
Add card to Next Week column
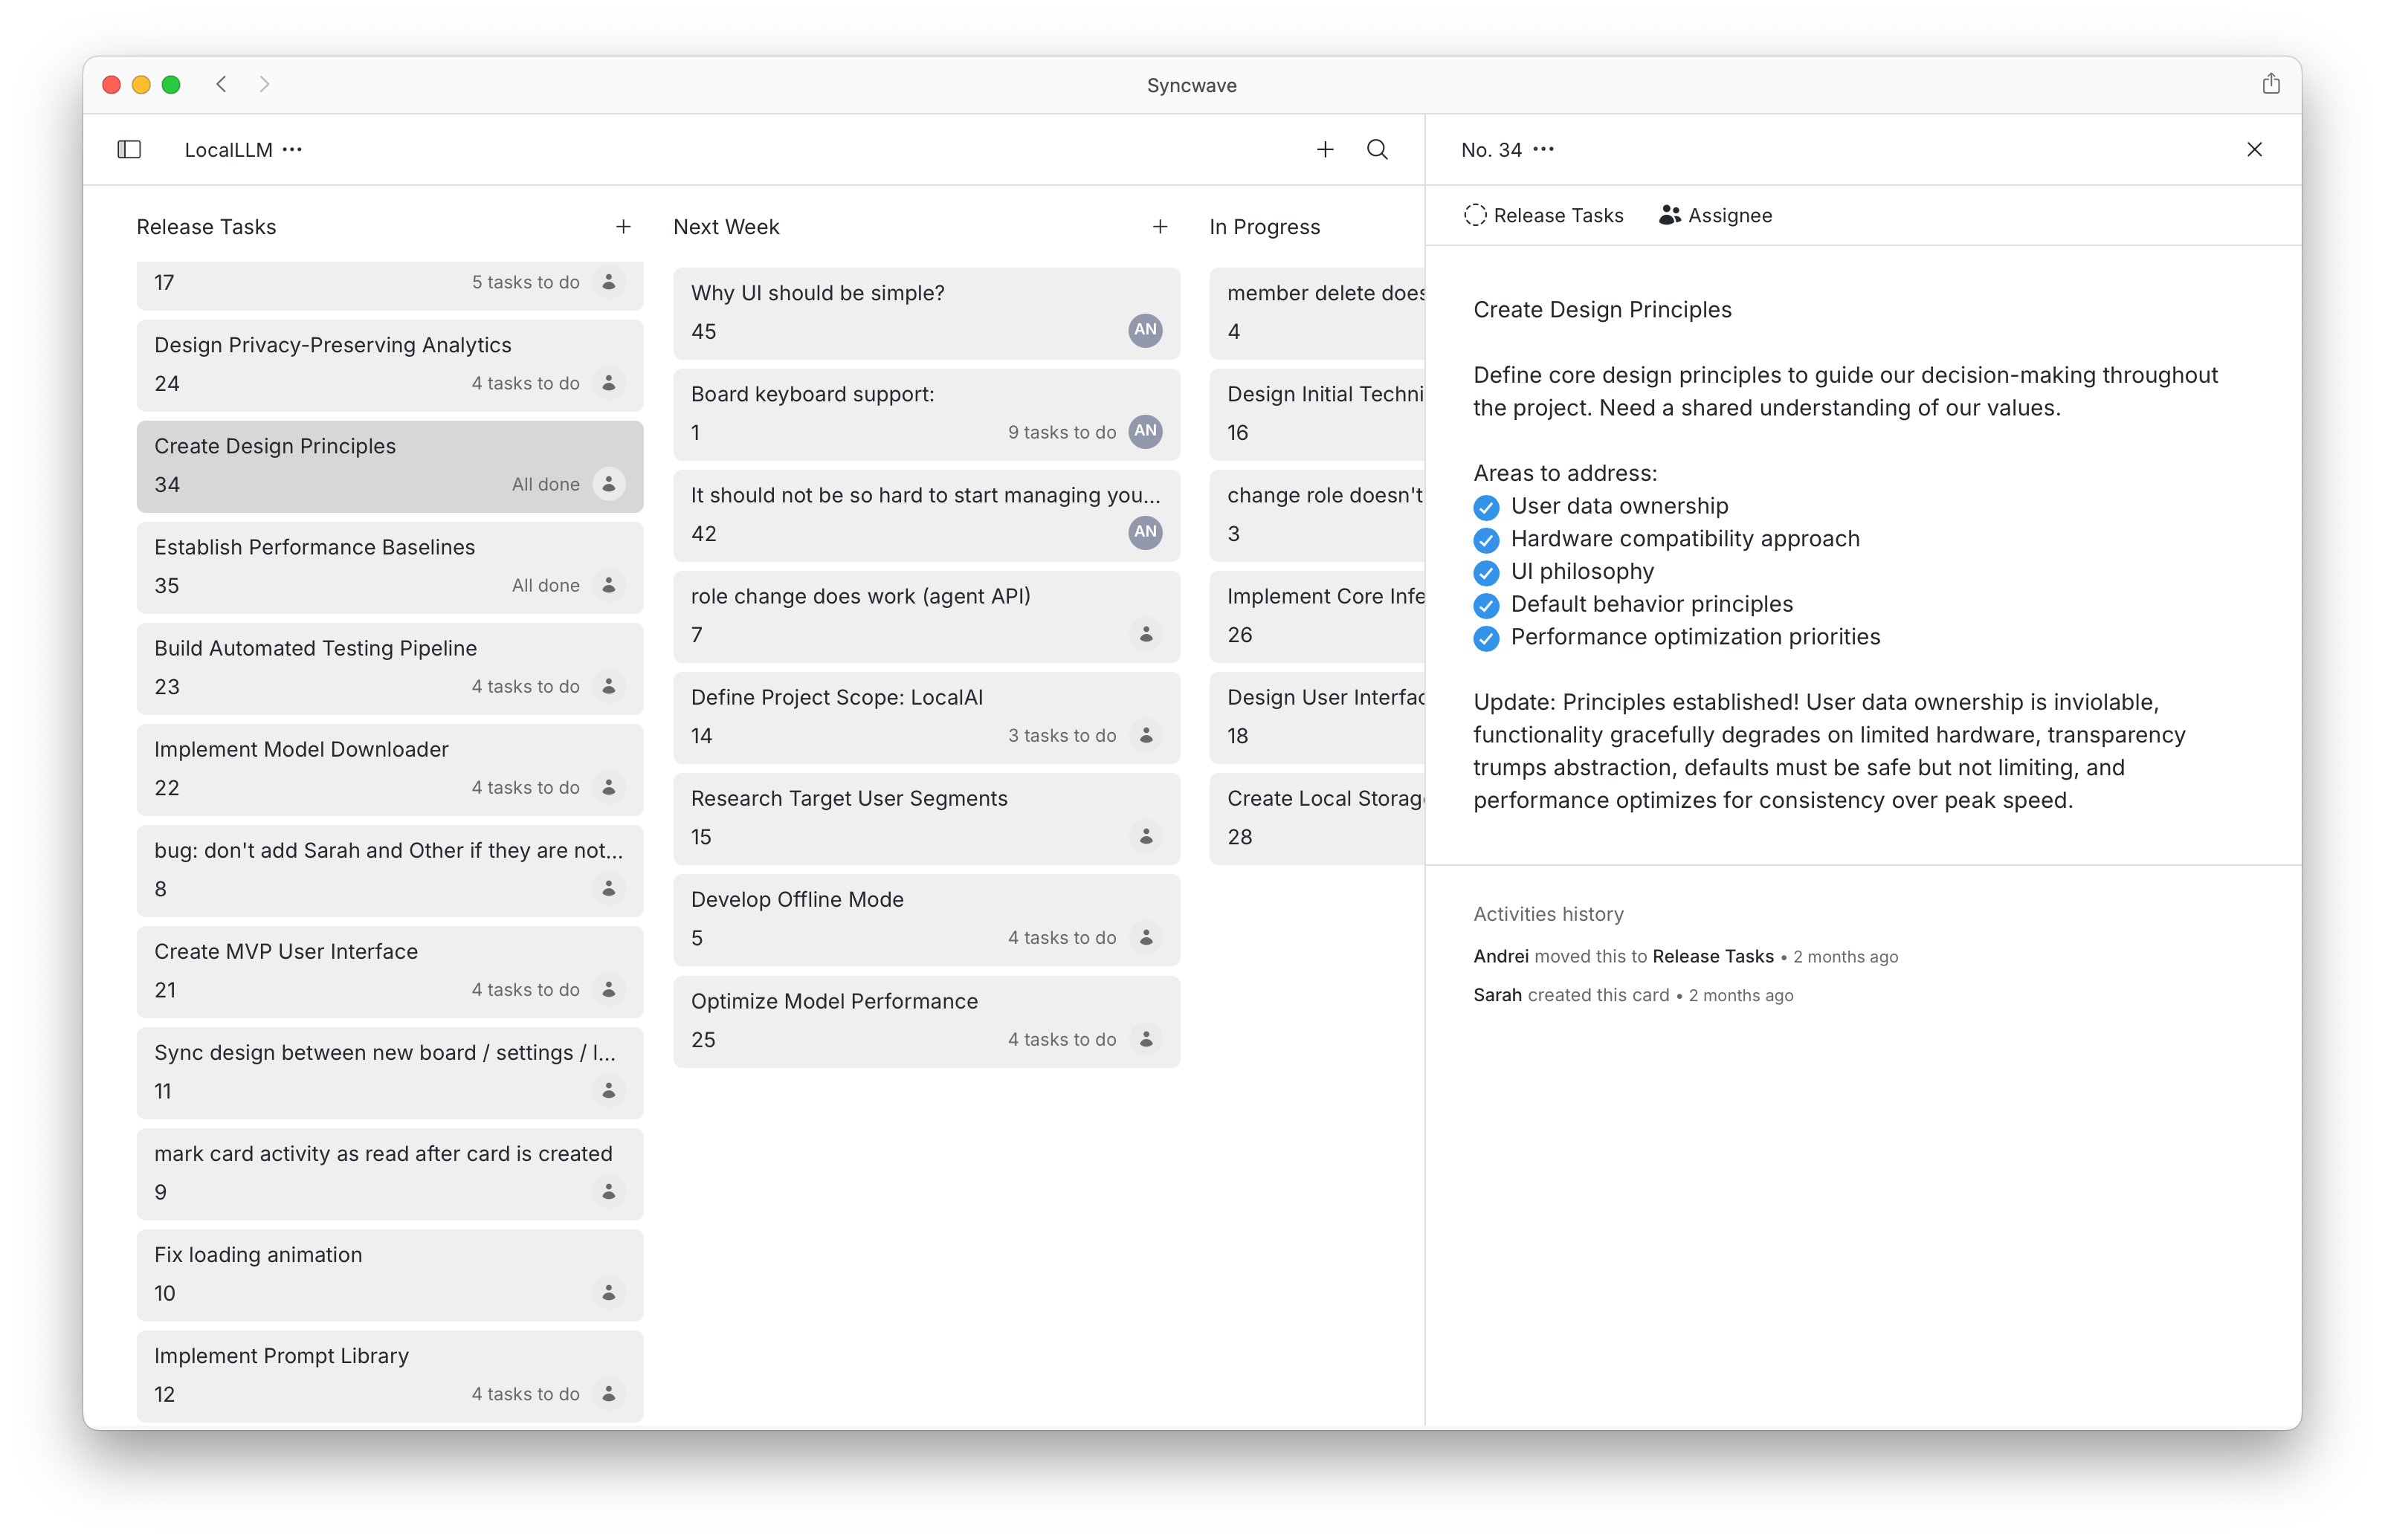[x=1160, y=227]
